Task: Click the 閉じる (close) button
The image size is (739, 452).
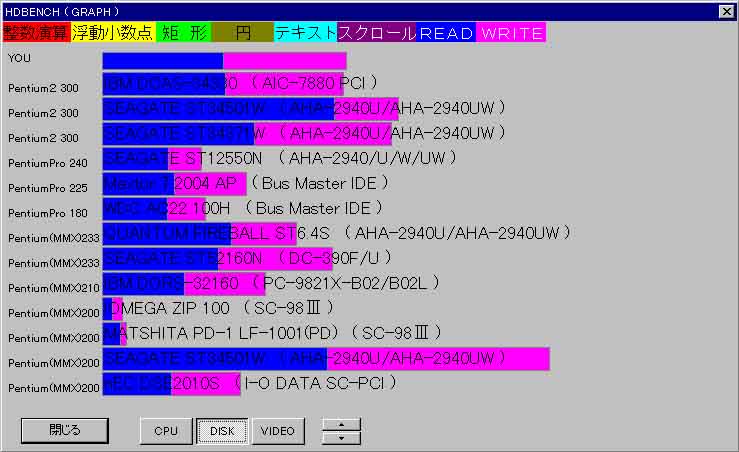Action: coord(64,431)
